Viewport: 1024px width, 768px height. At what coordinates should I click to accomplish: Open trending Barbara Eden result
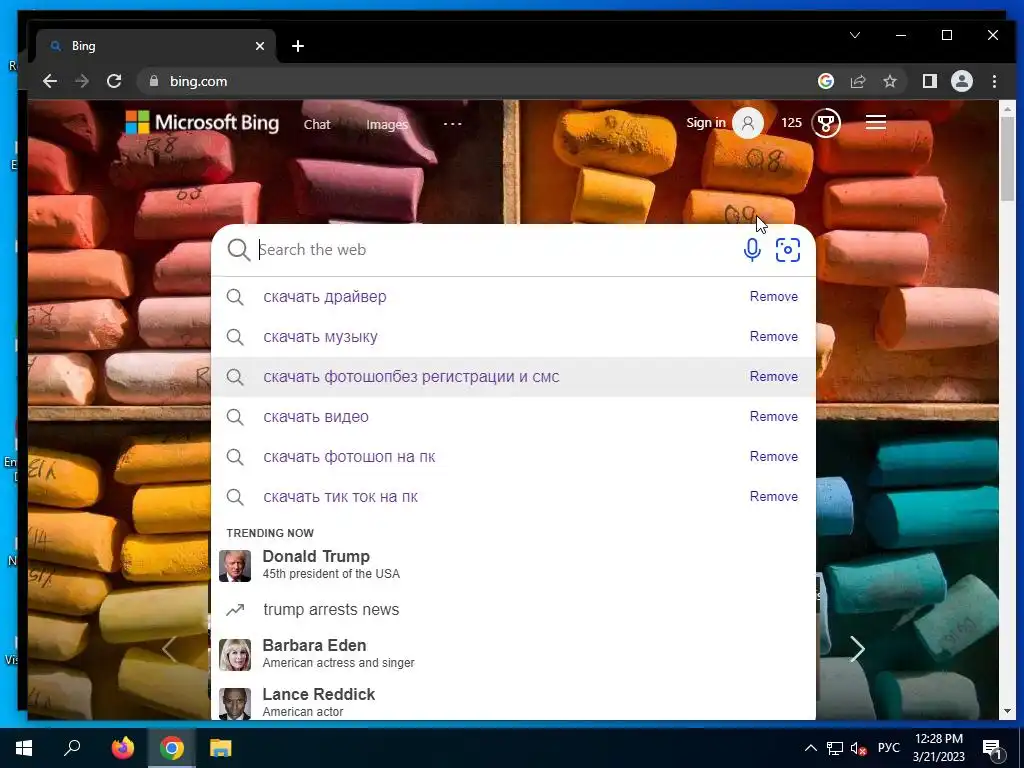513,654
